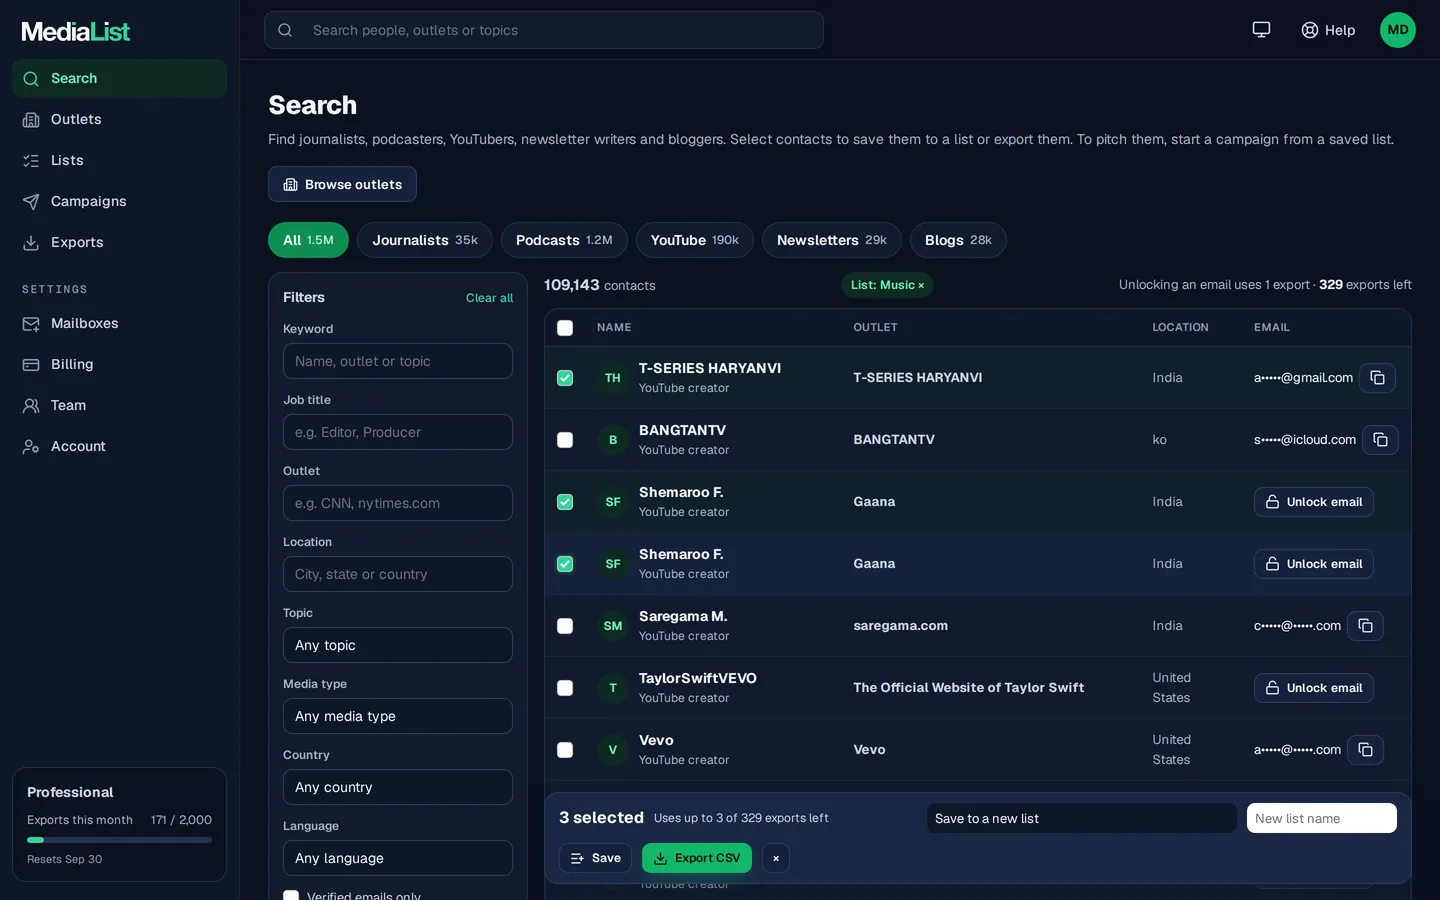The width and height of the screenshot is (1440, 900).
Task: Click Clear all filters link
Action: [489, 298]
